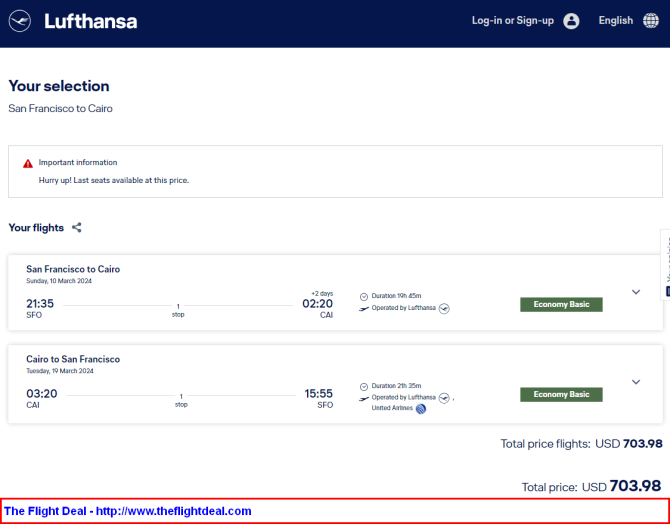
Task: Expand Cairo to San Francisco flight details
Action: [636, 382]
